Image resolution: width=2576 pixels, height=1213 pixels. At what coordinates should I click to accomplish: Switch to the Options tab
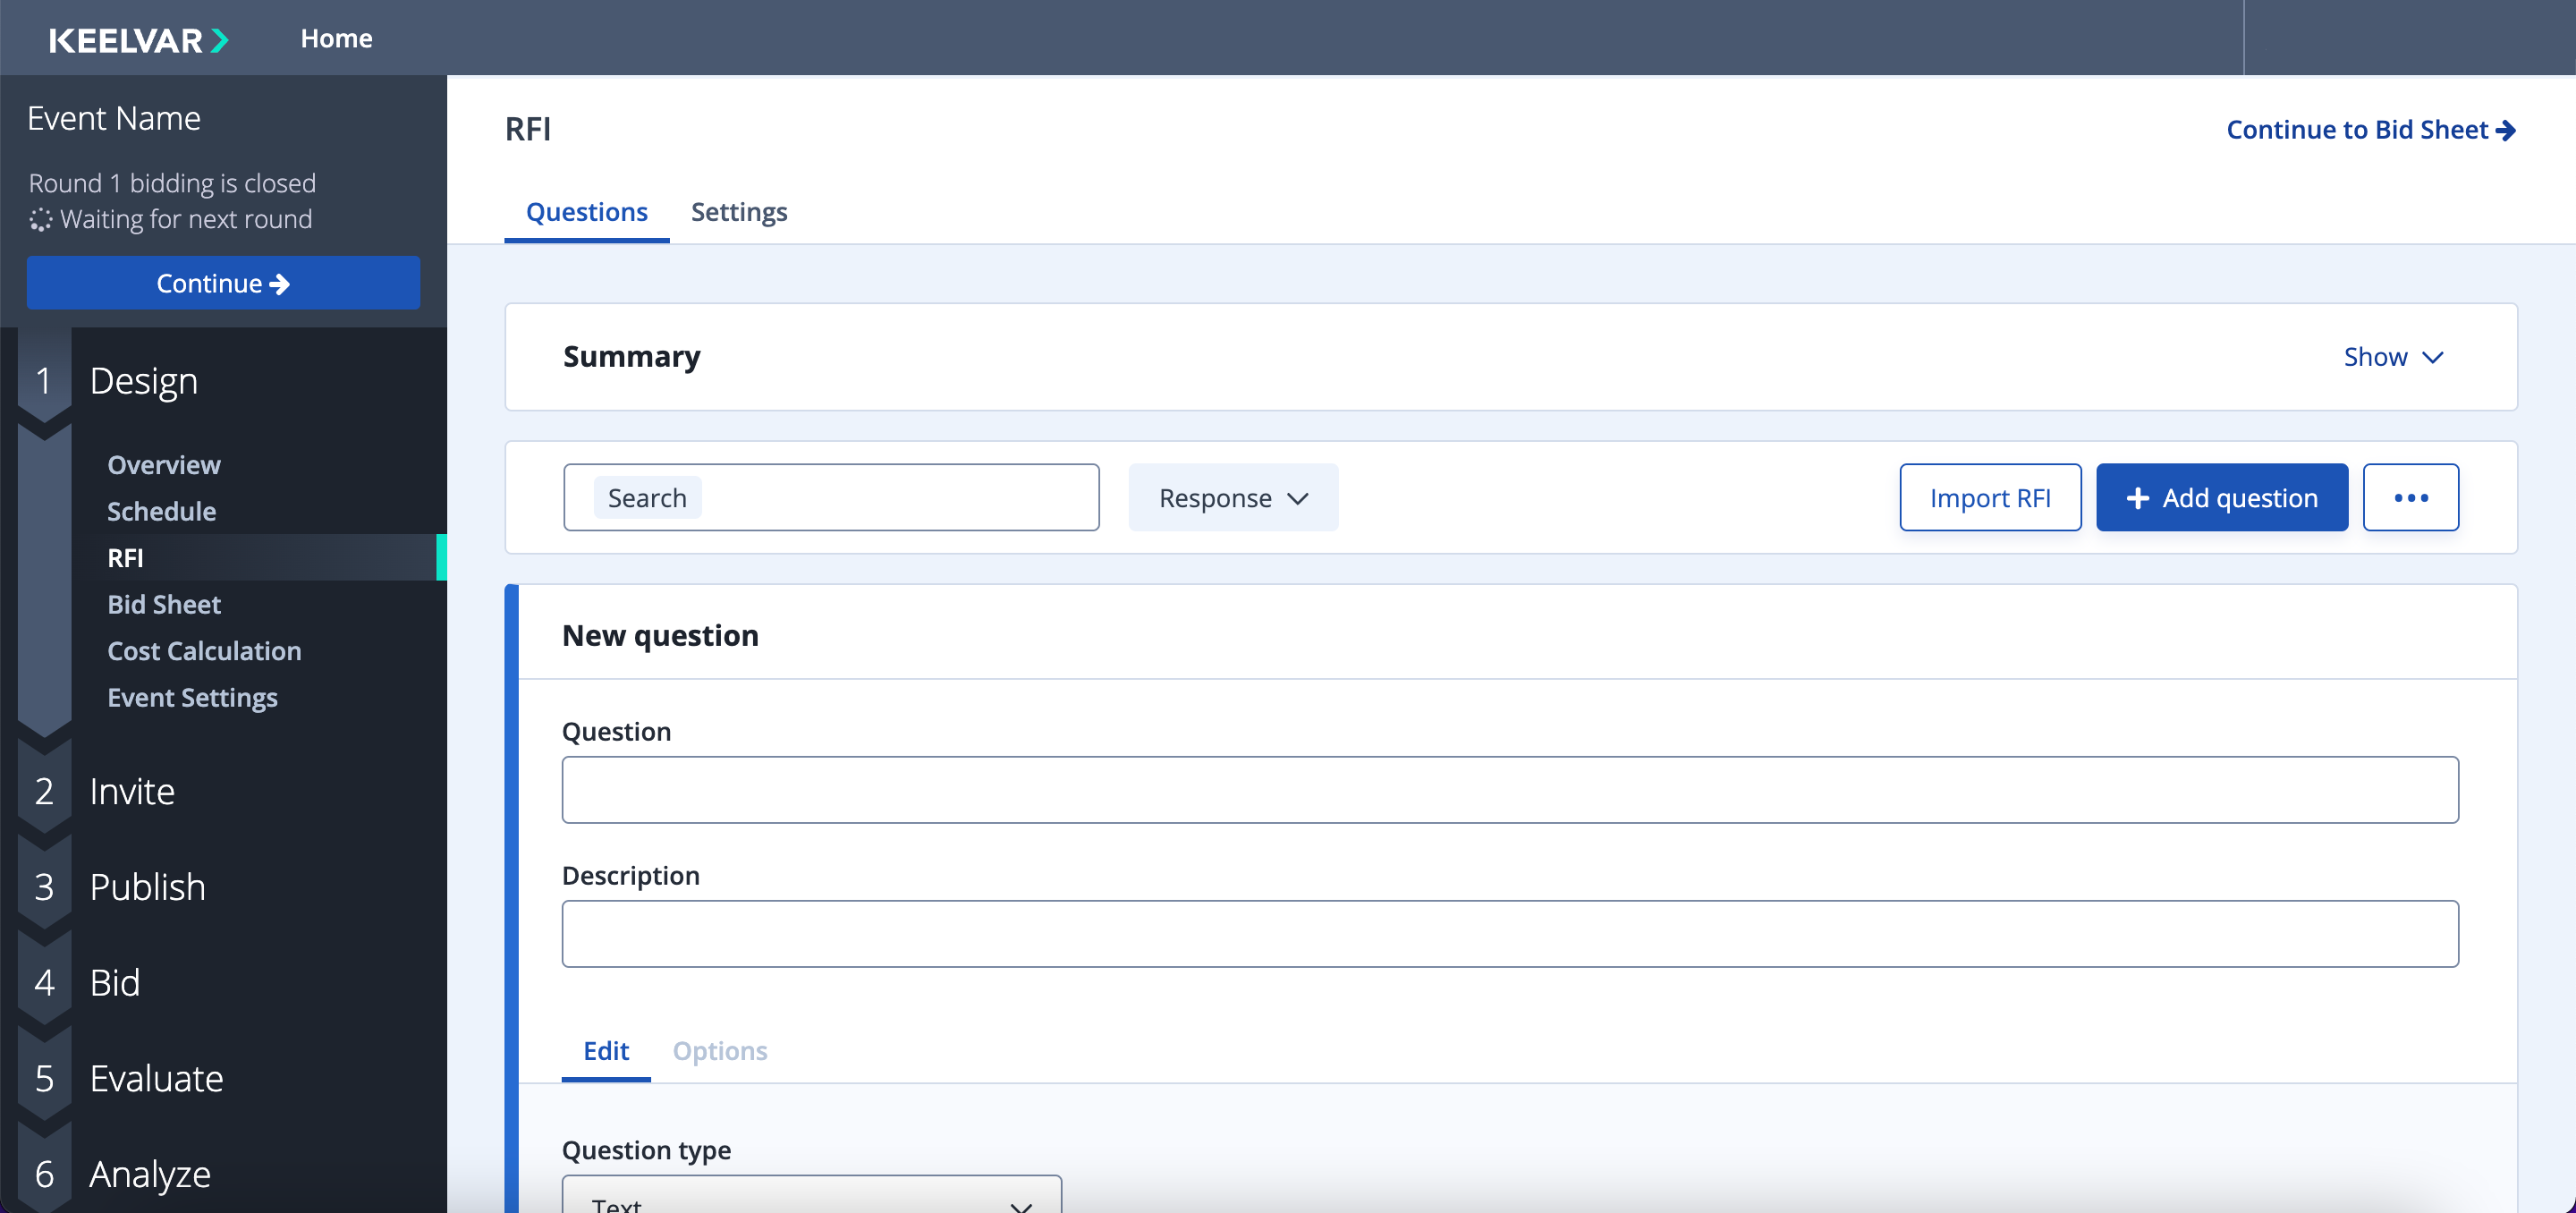[x=719, y=1051]
